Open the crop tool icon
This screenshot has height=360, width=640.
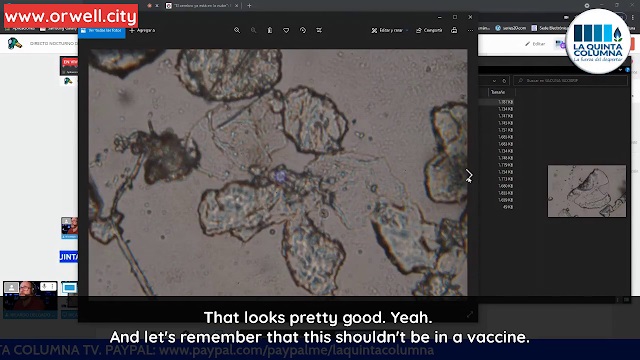pos(319,30)
